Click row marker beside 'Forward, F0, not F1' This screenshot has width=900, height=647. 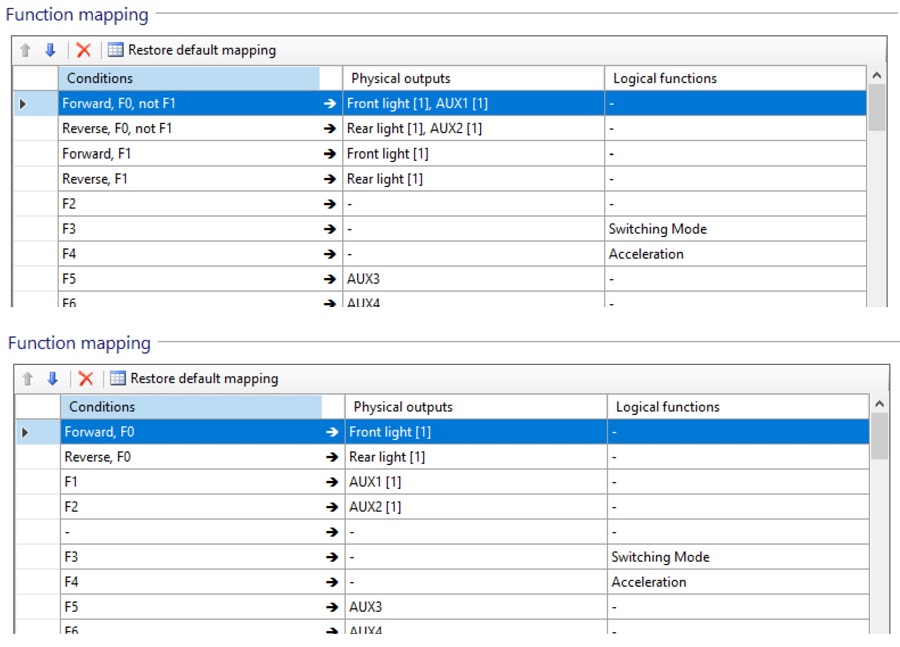24,103
